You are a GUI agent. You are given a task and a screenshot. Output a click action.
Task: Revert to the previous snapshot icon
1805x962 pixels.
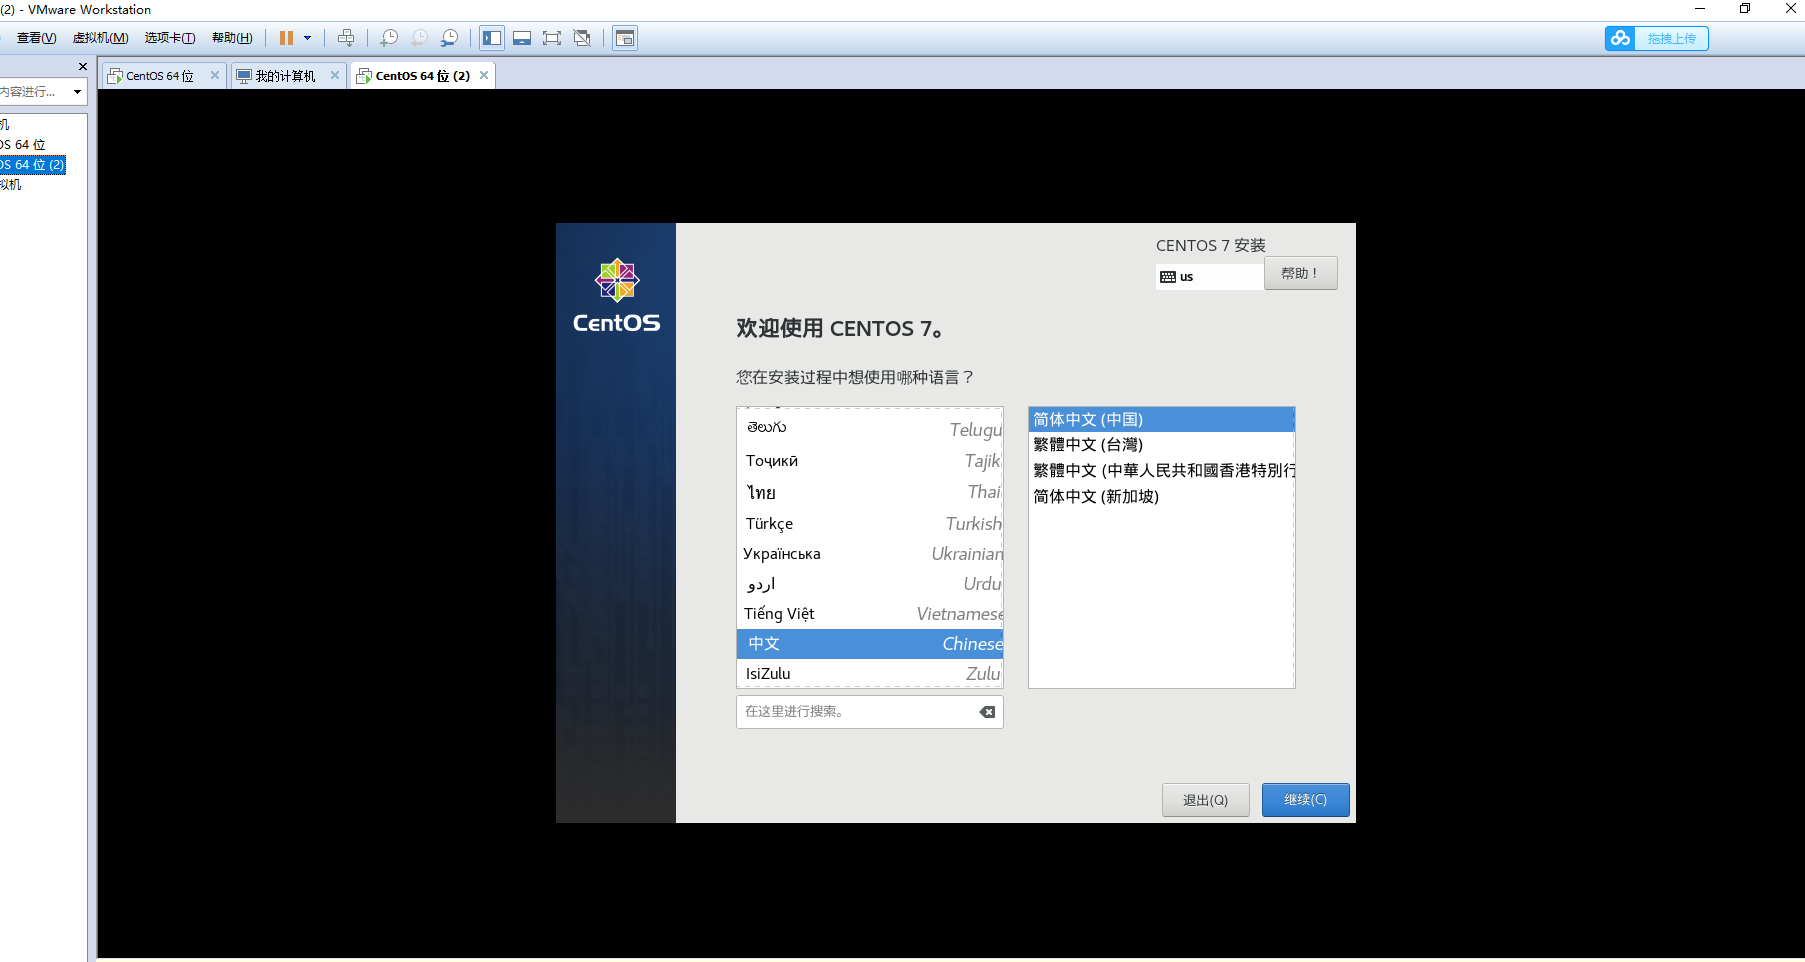[x=419, y=38]
